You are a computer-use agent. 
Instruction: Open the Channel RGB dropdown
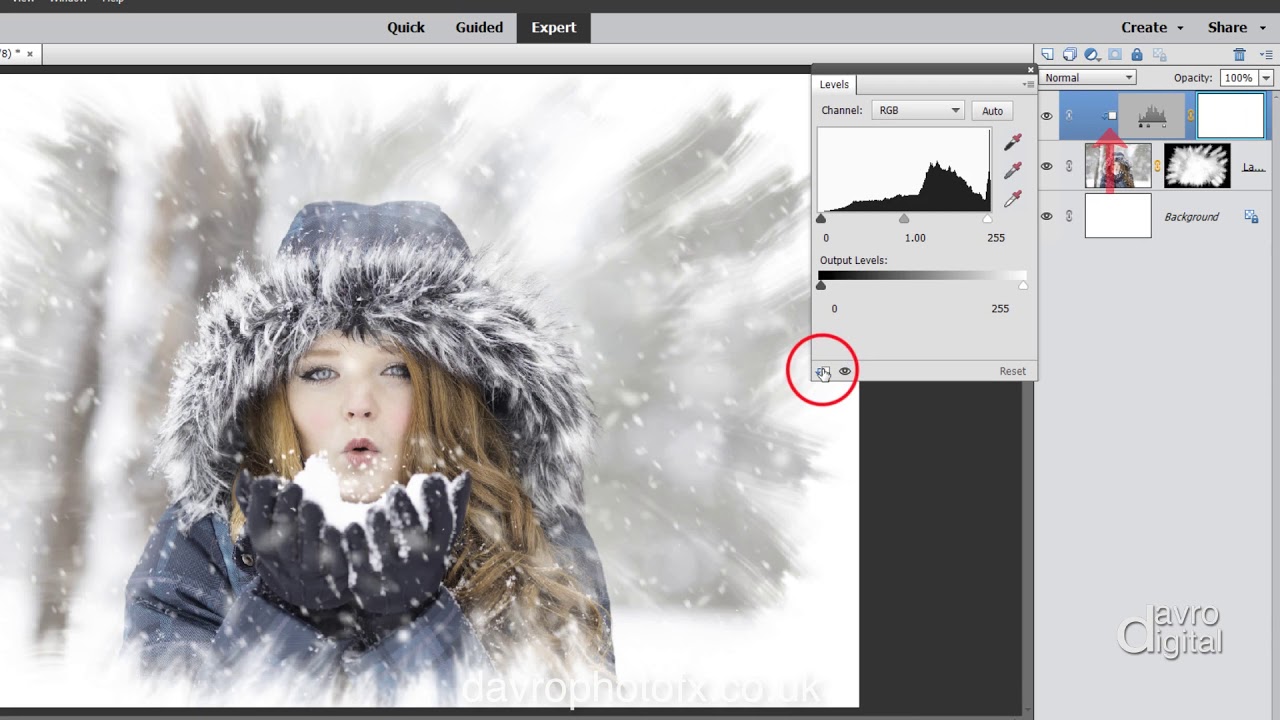pos(917,110)
